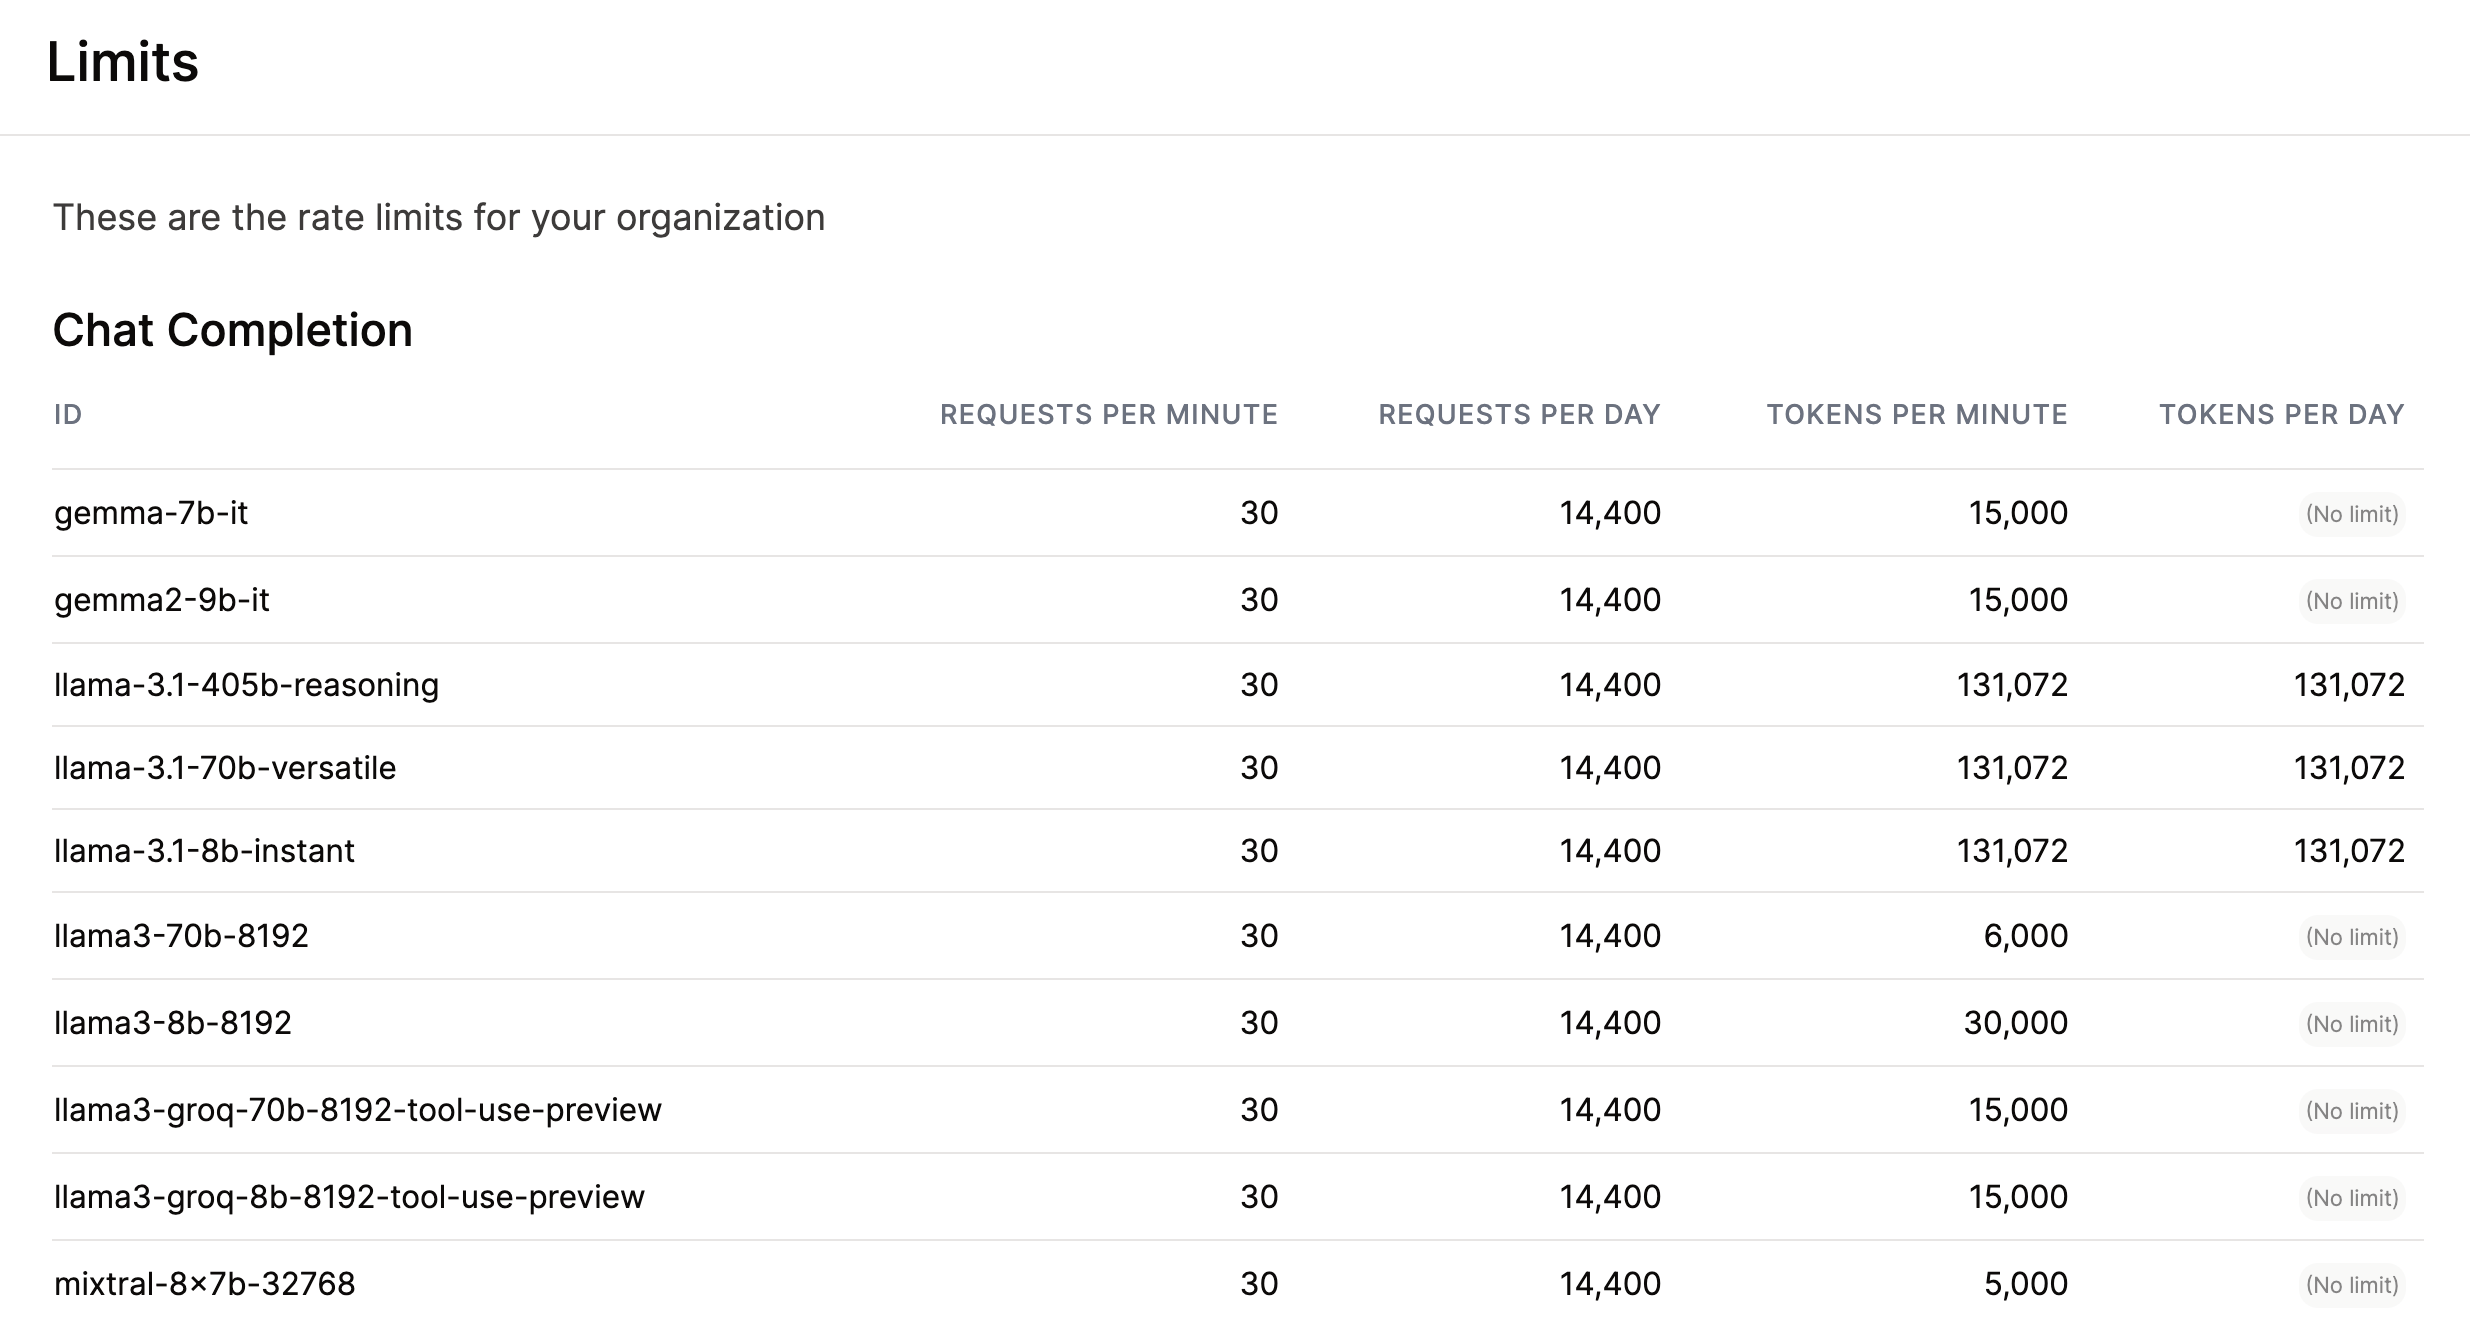Click llama3-8b-8192 model name
This screenshot has width=2470, height=1340.
click(173, 1023)
